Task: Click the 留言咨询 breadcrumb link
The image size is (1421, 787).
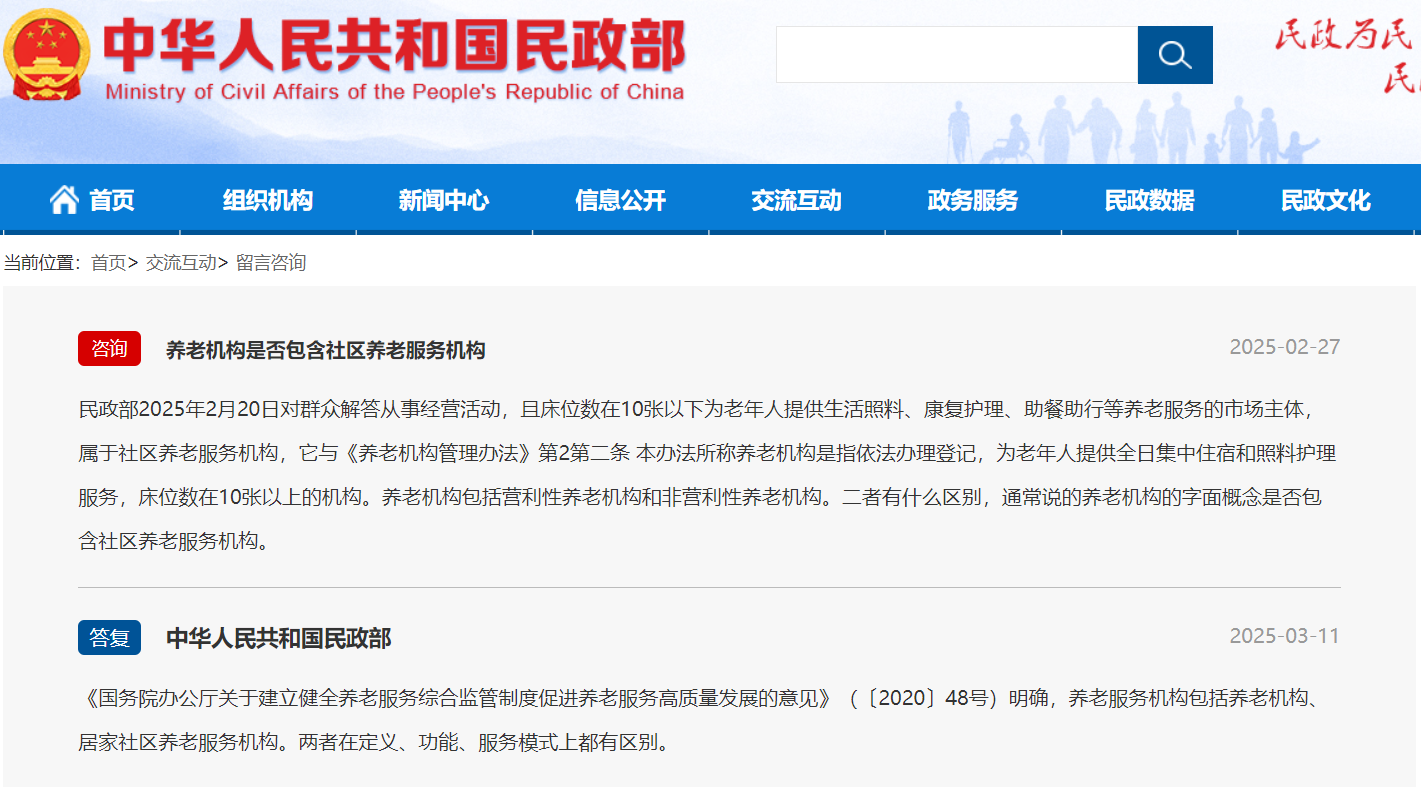Action: pos(271,263)
